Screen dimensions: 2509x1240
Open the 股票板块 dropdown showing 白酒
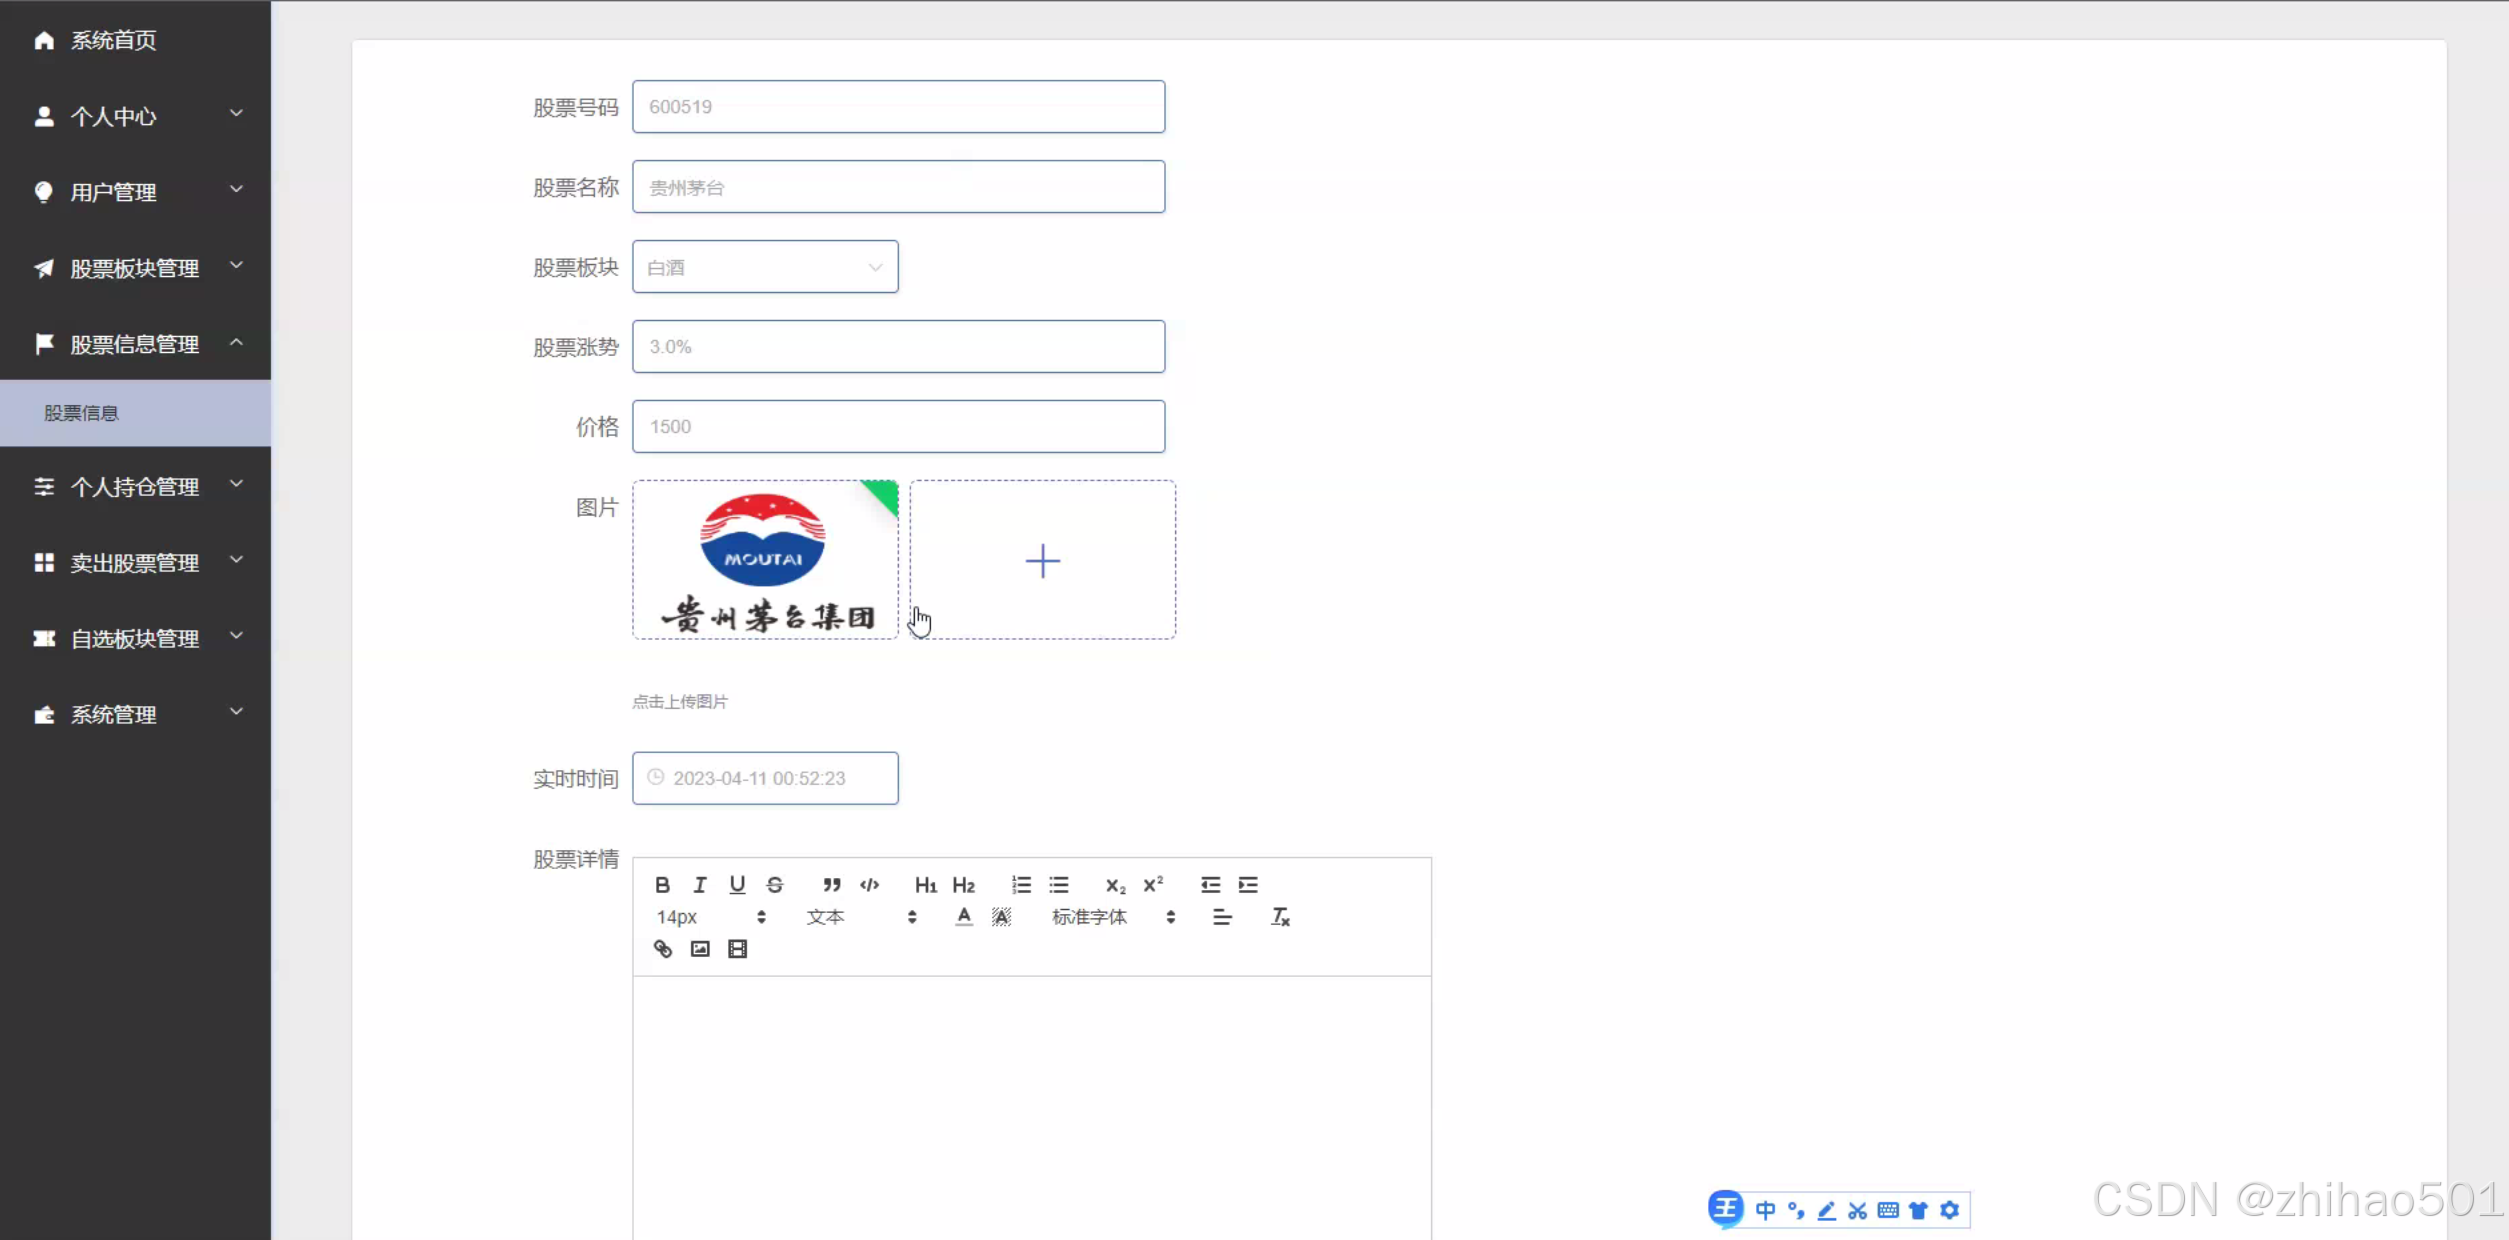click(x=765, y=267)
